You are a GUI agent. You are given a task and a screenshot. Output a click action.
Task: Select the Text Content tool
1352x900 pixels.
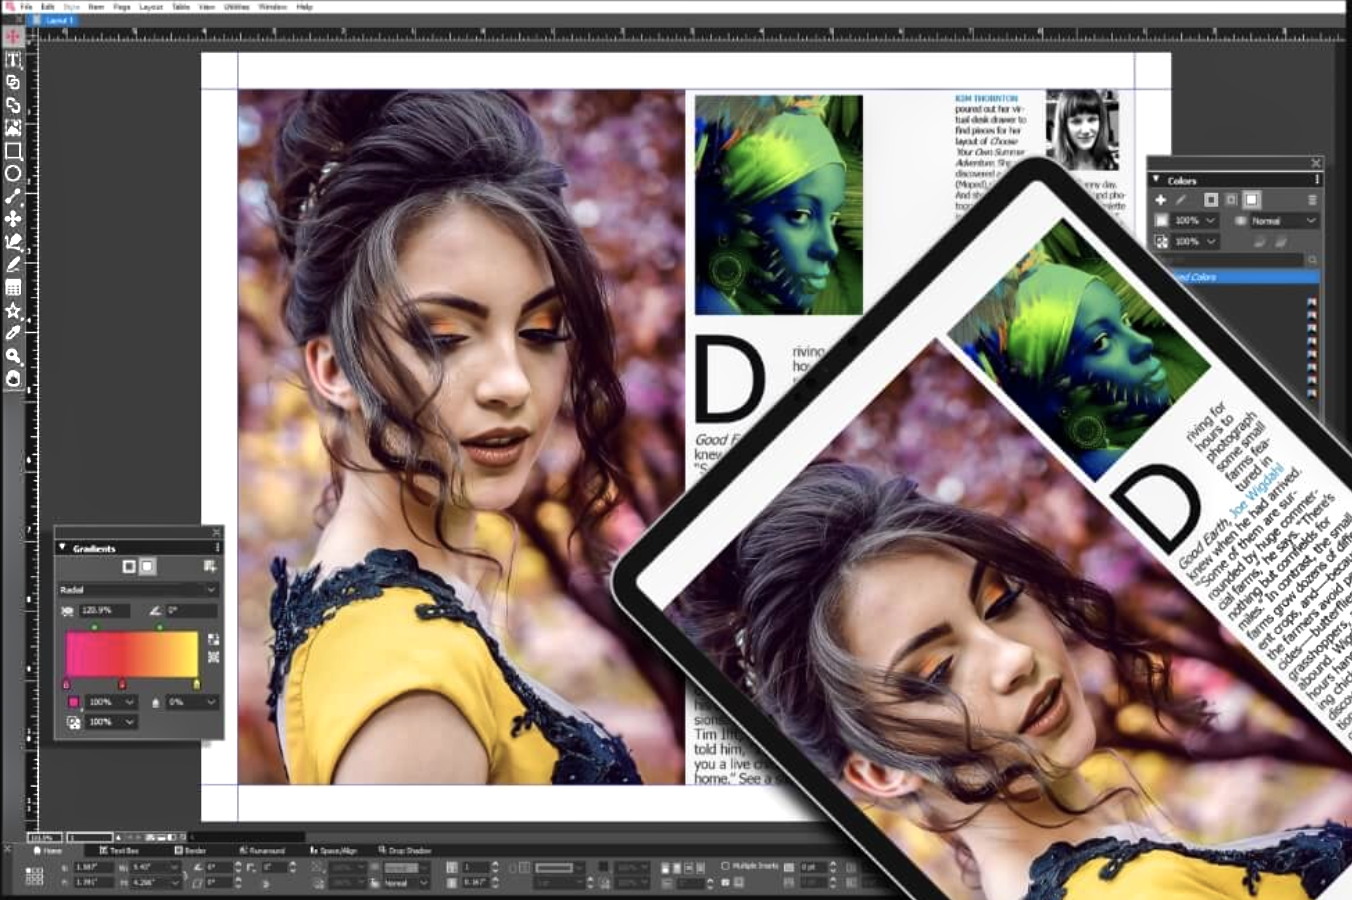(13, 60)
